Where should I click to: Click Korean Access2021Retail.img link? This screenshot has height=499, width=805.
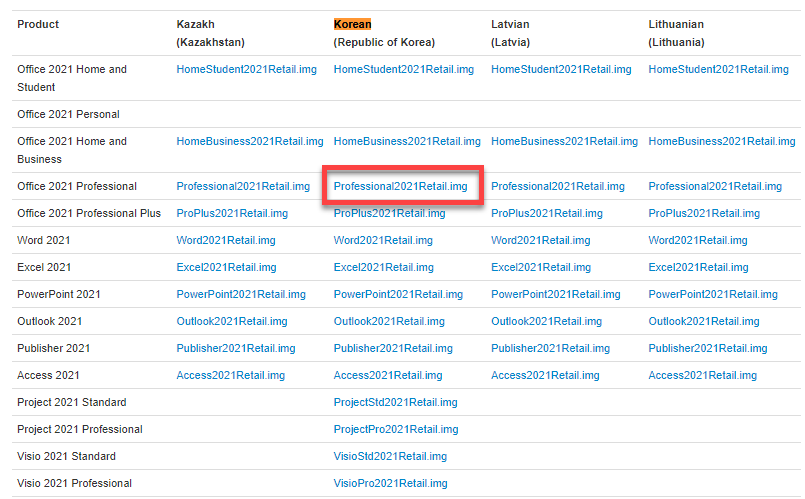point(388,375)
